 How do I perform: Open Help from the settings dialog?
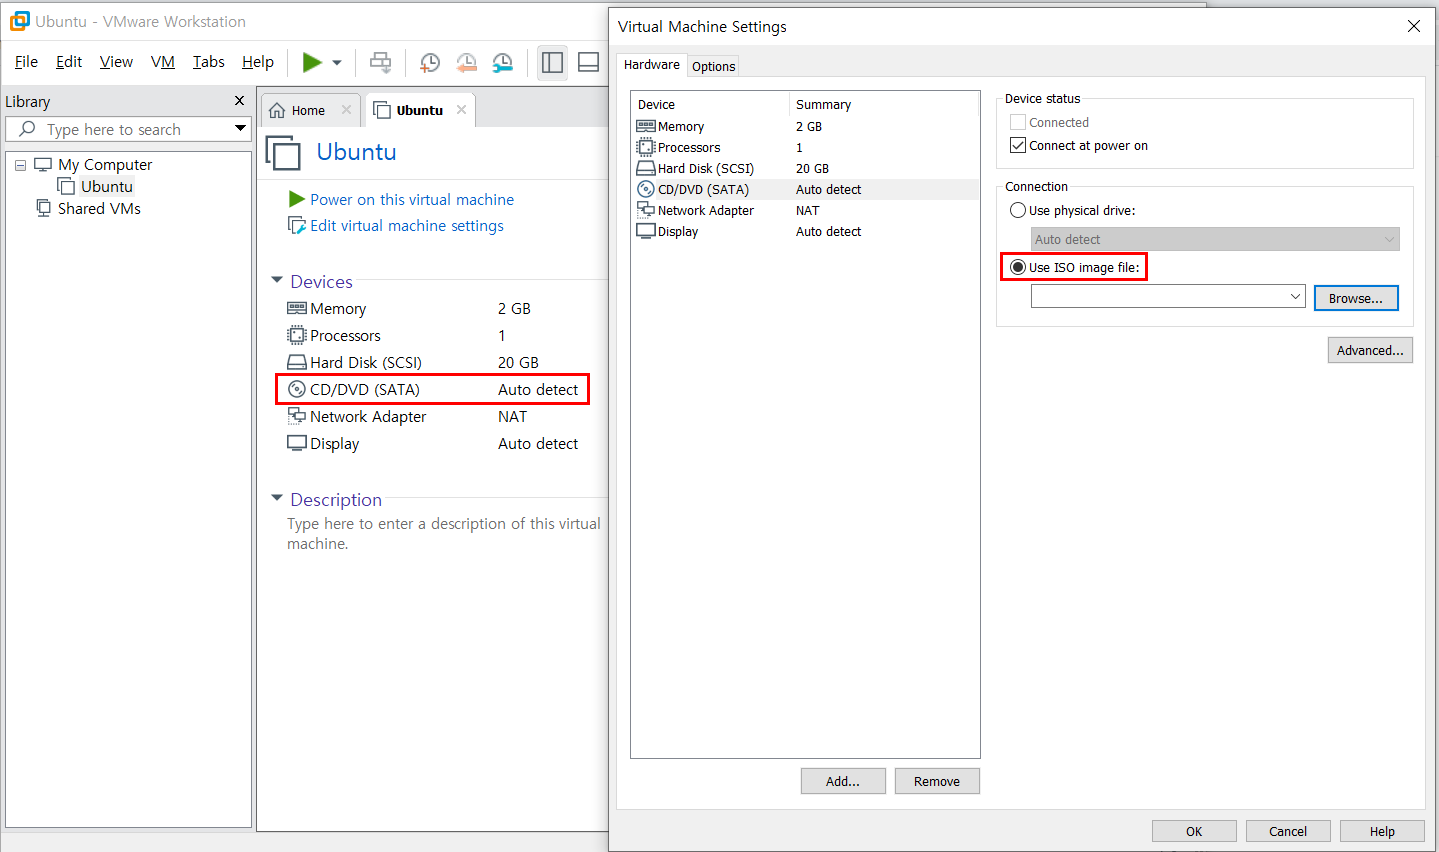click(x=1382, y=831)
